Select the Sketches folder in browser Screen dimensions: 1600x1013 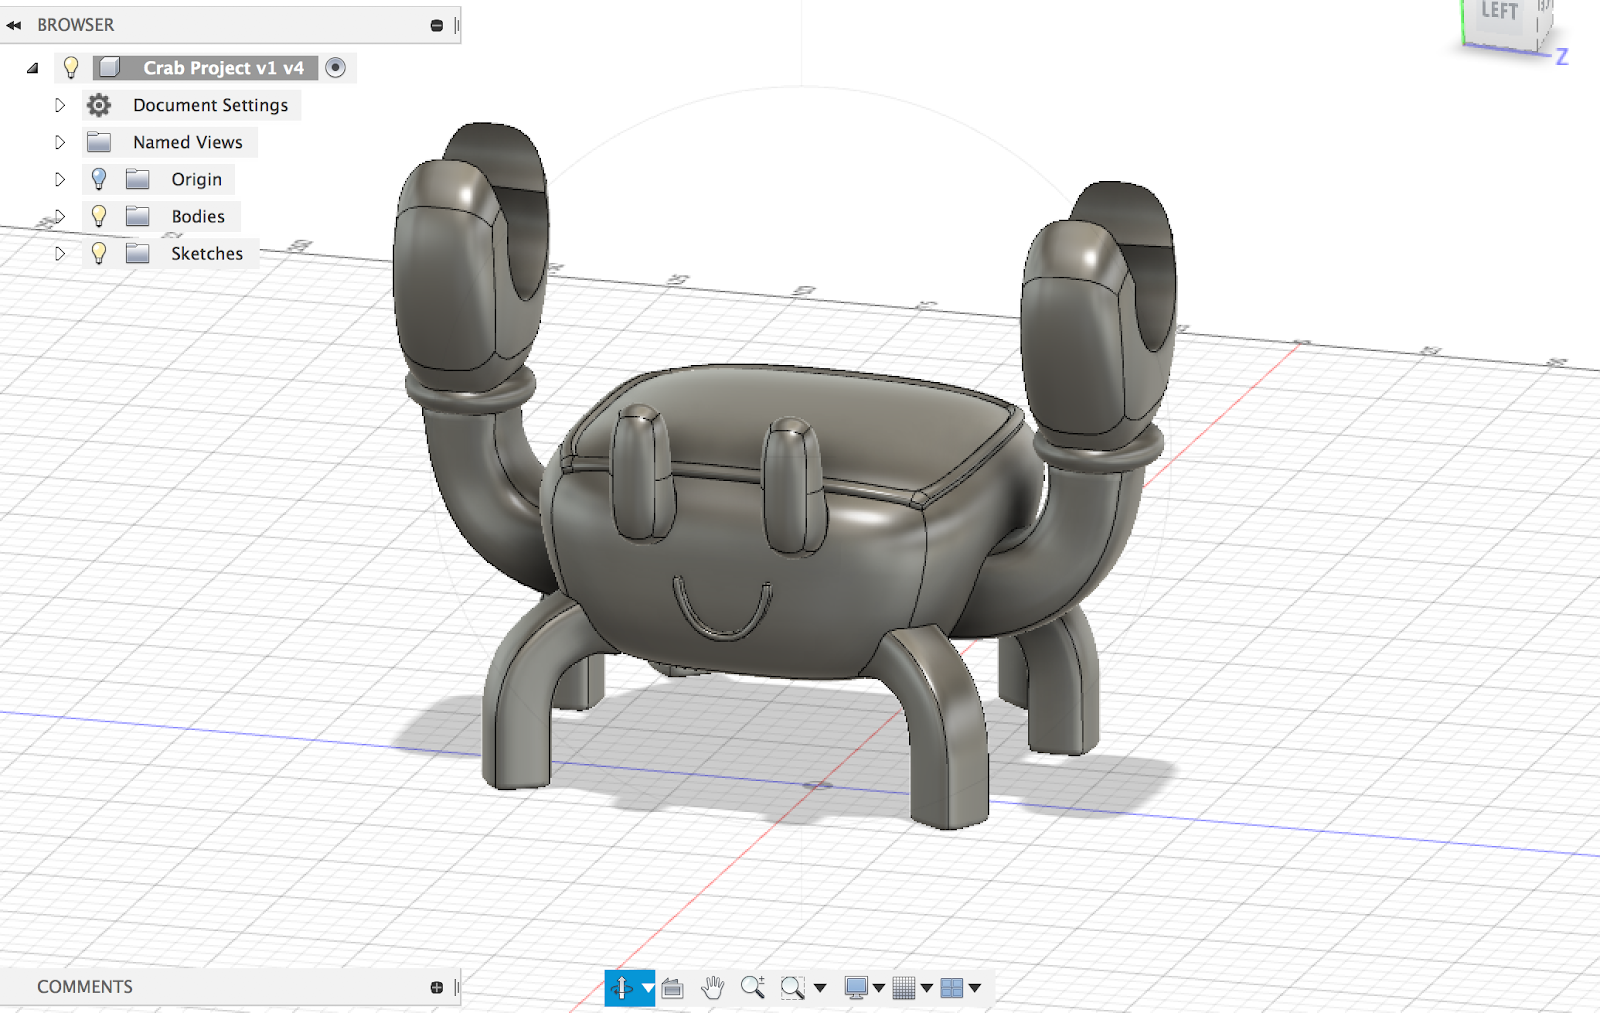206,254
